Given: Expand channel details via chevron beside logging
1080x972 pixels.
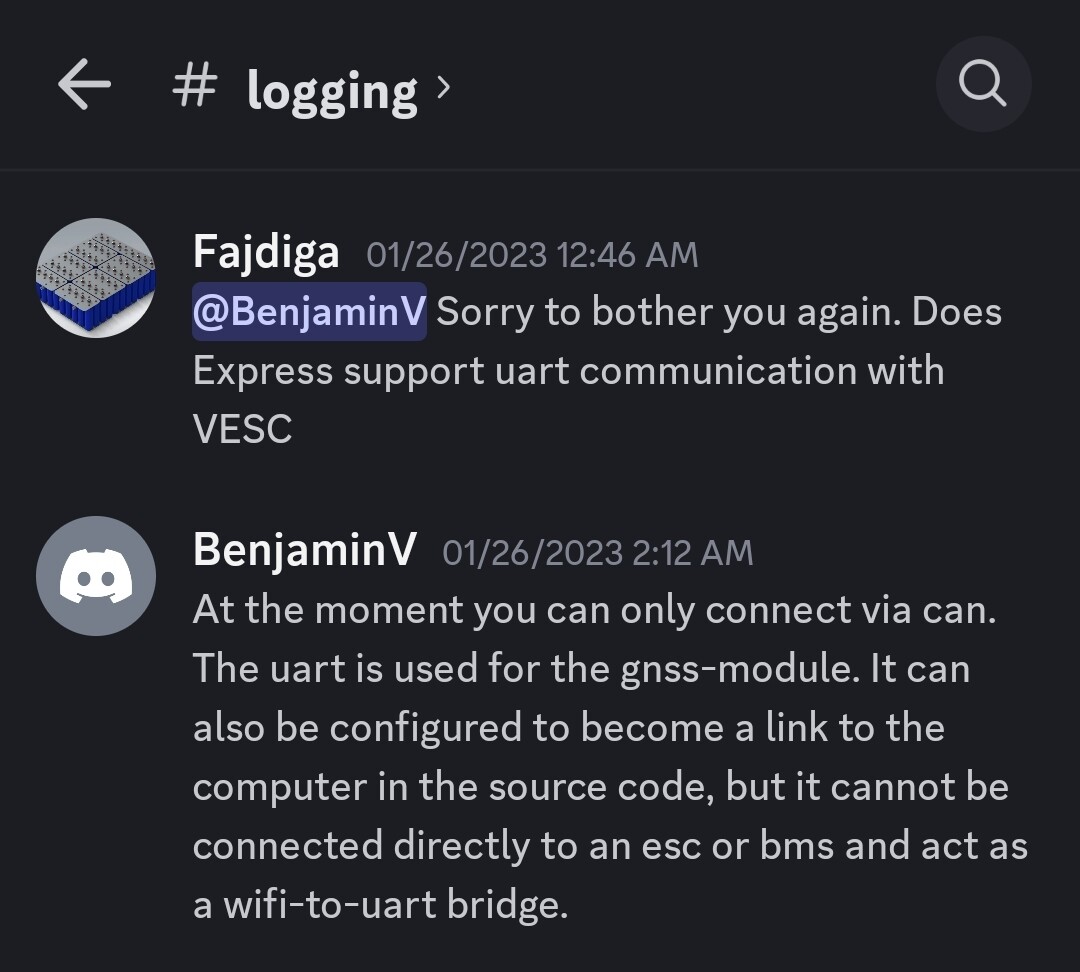Looking at the screenshot, I should tap(444, 88).
